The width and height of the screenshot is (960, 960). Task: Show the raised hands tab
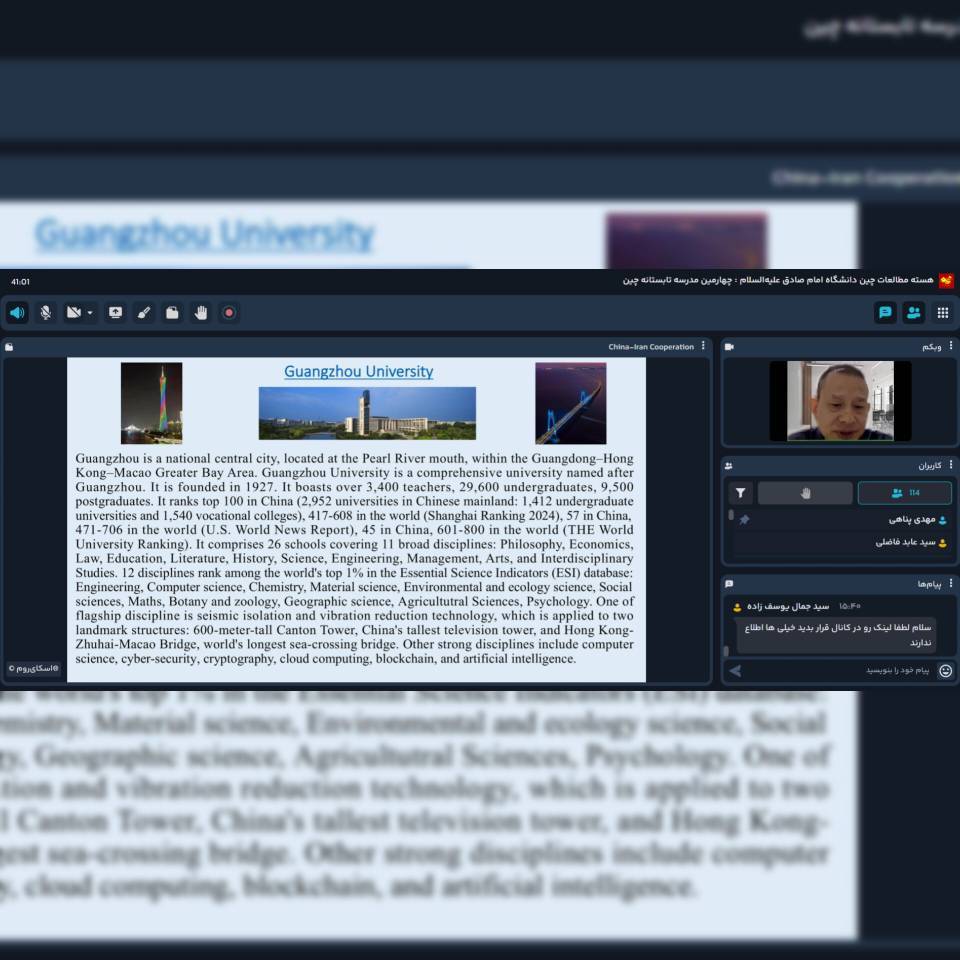pyautogui.click(x=805, y=493)
